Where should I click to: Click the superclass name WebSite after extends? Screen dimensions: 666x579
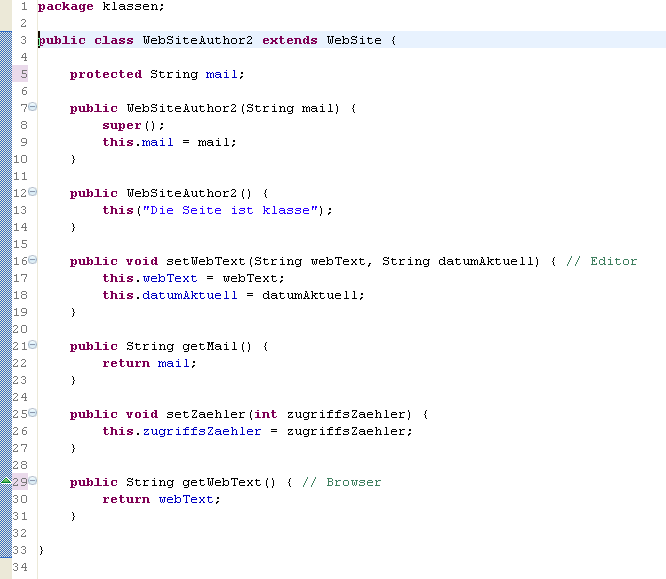coord(354,40)
